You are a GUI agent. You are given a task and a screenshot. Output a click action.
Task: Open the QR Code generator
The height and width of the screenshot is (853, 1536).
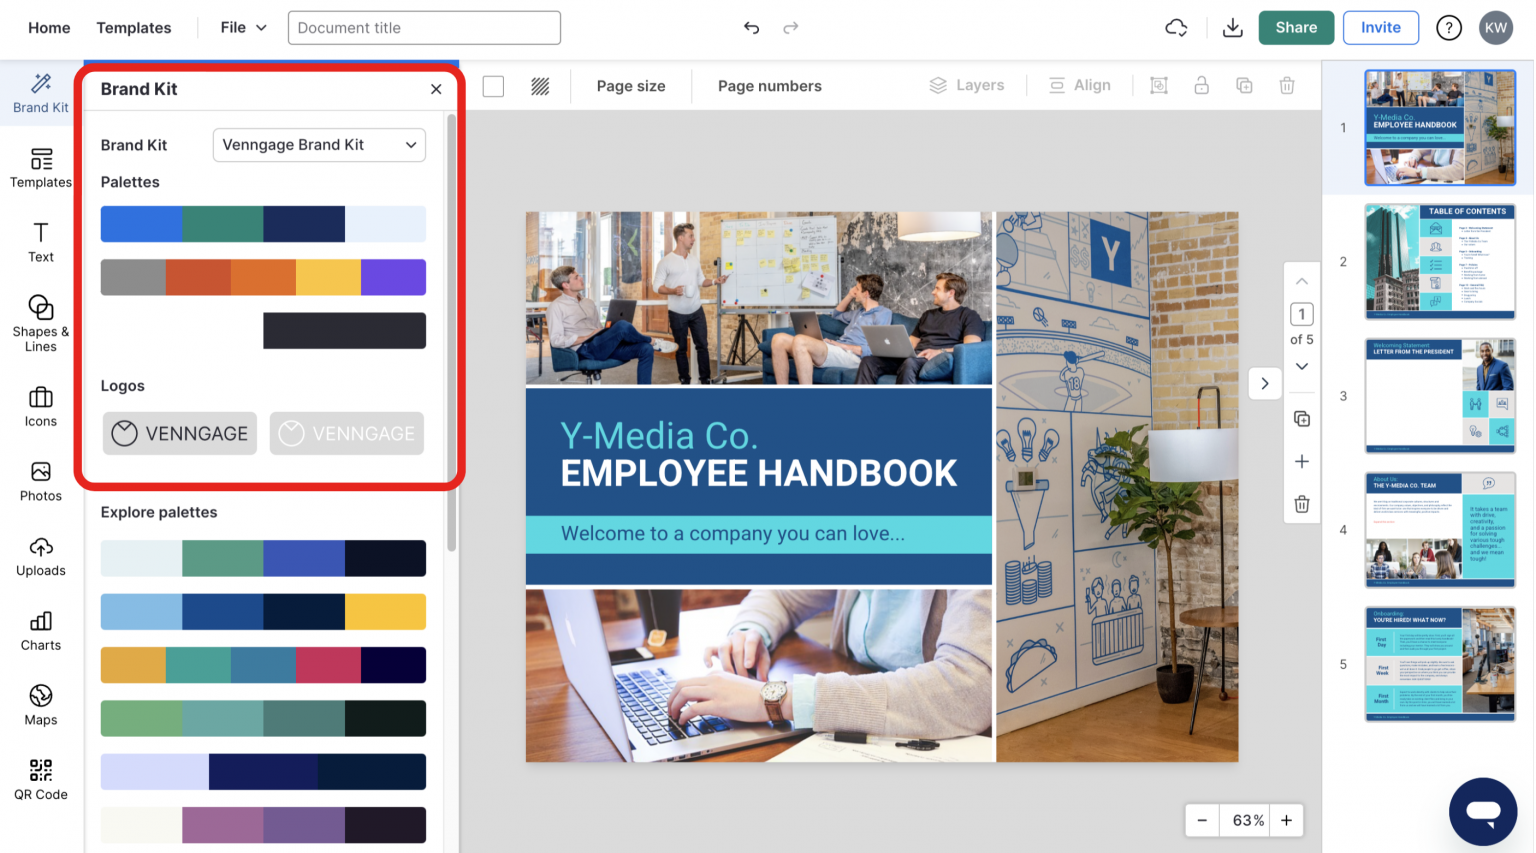[x=40, y=780]
